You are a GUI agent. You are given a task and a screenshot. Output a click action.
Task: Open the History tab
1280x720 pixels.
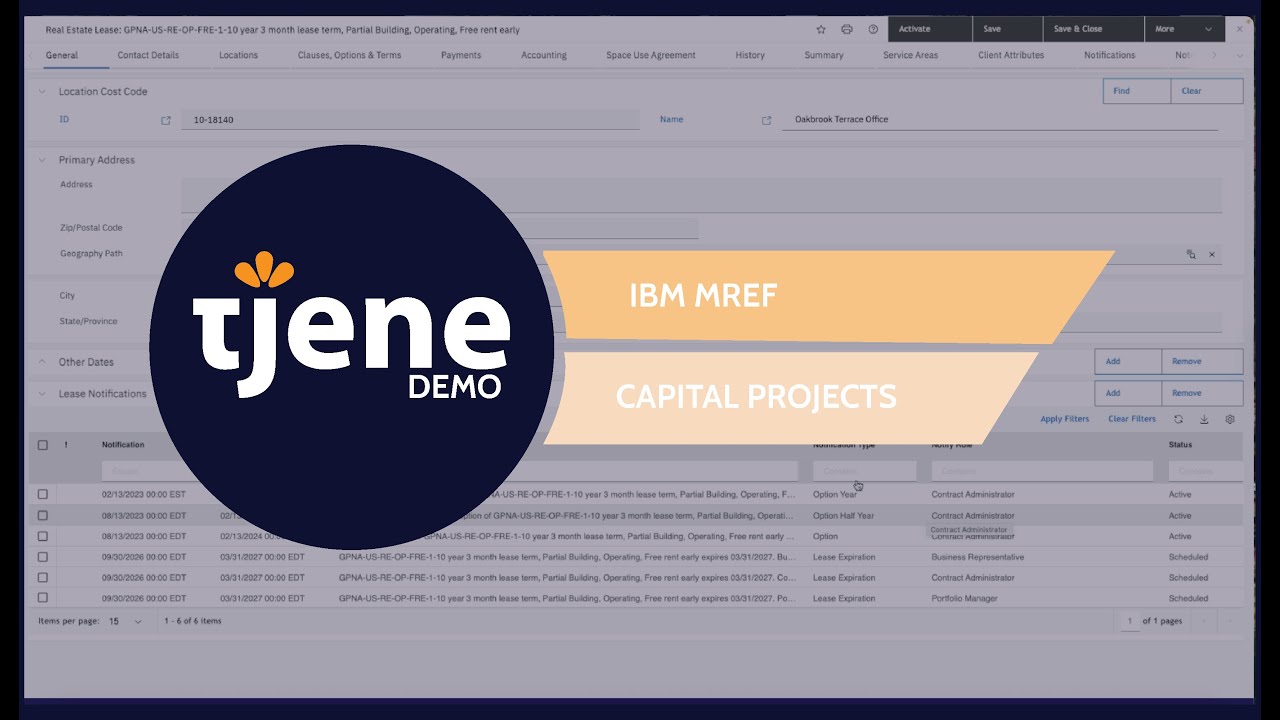pyautogui.click(x=750, y=55)
